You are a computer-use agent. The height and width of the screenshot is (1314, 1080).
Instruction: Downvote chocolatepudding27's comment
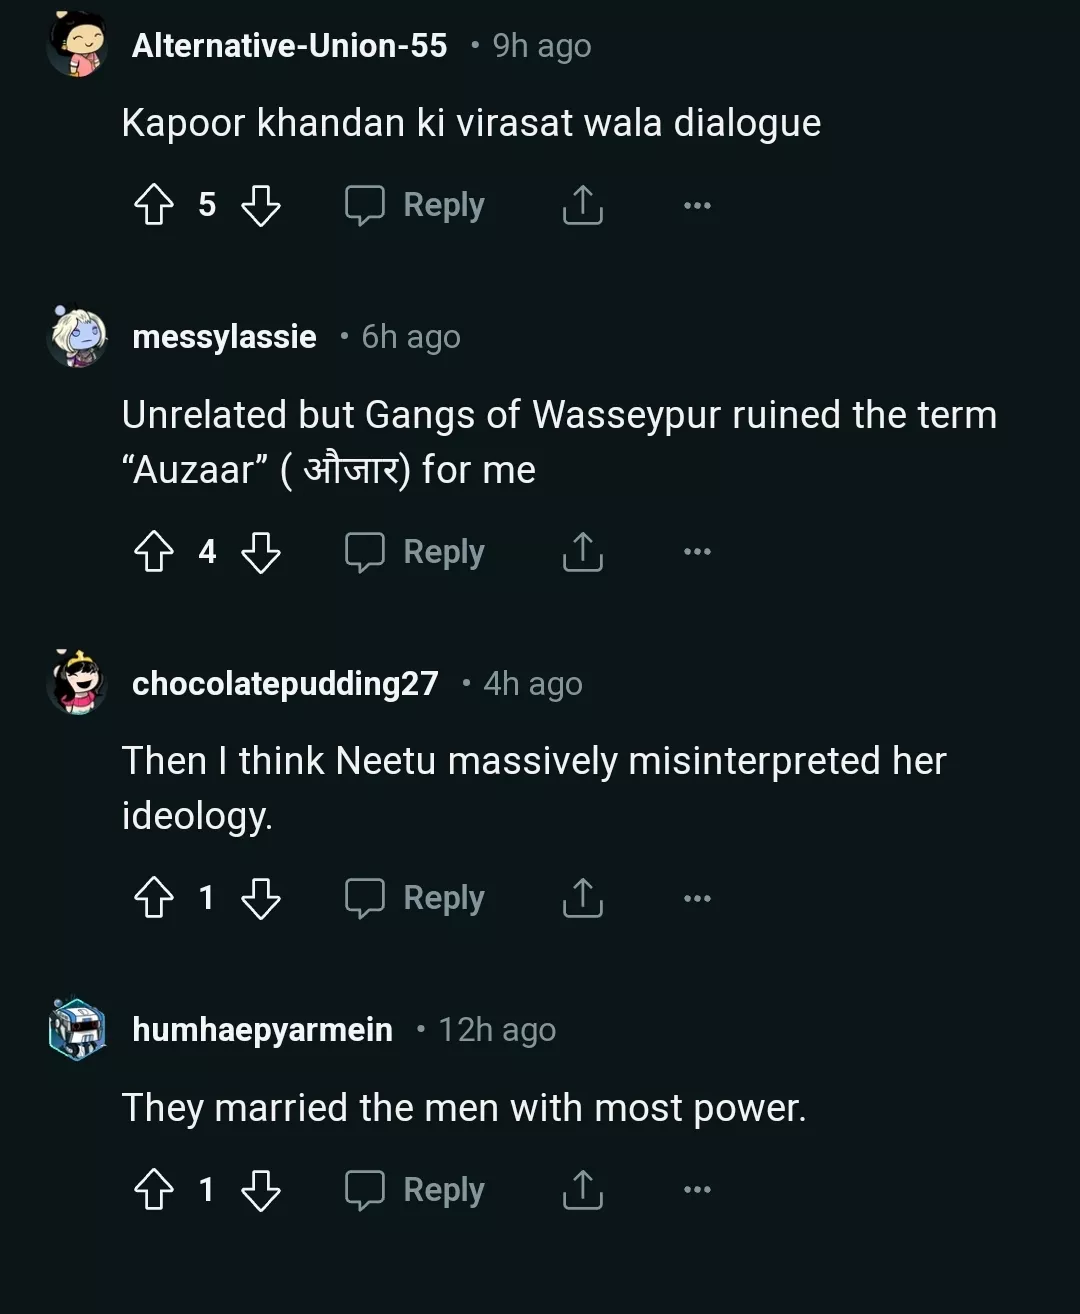(261, 898)
